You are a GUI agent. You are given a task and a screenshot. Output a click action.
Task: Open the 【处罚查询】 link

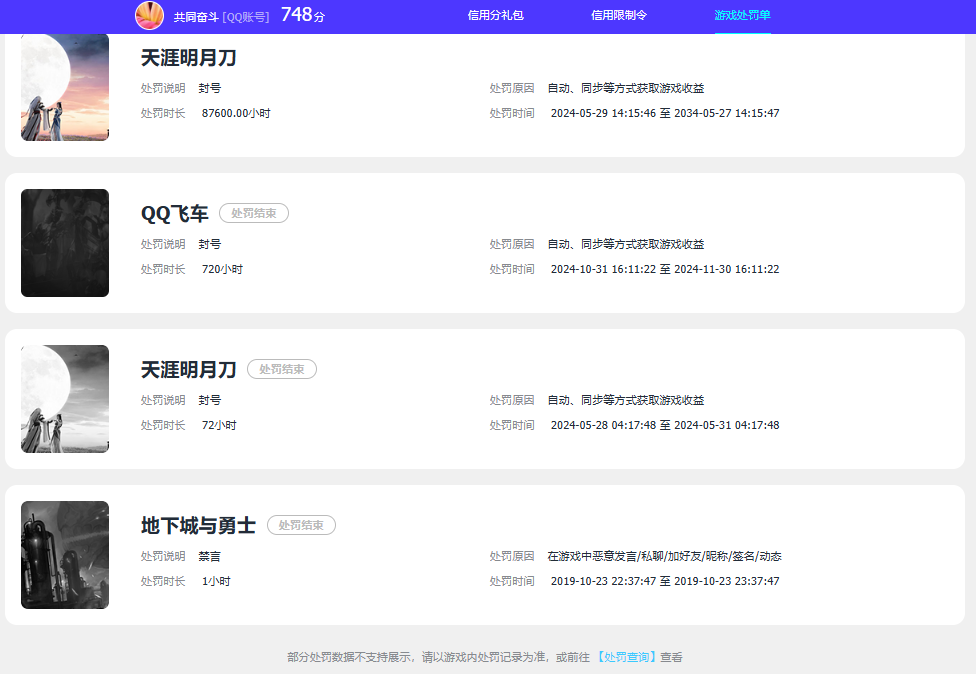coord(626,657)
